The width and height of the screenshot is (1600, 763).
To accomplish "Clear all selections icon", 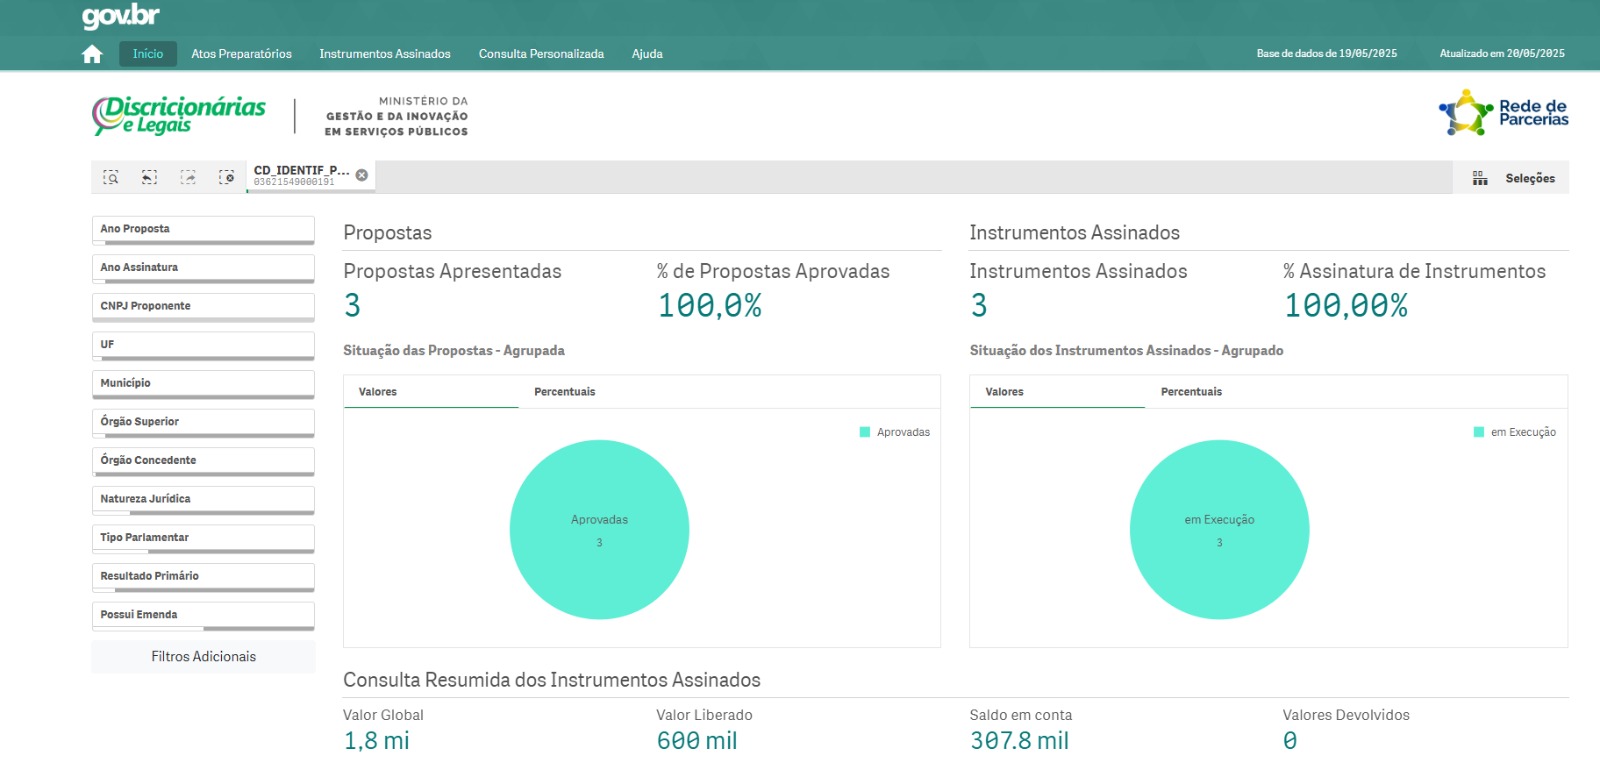I will click(x=227, y=177).
